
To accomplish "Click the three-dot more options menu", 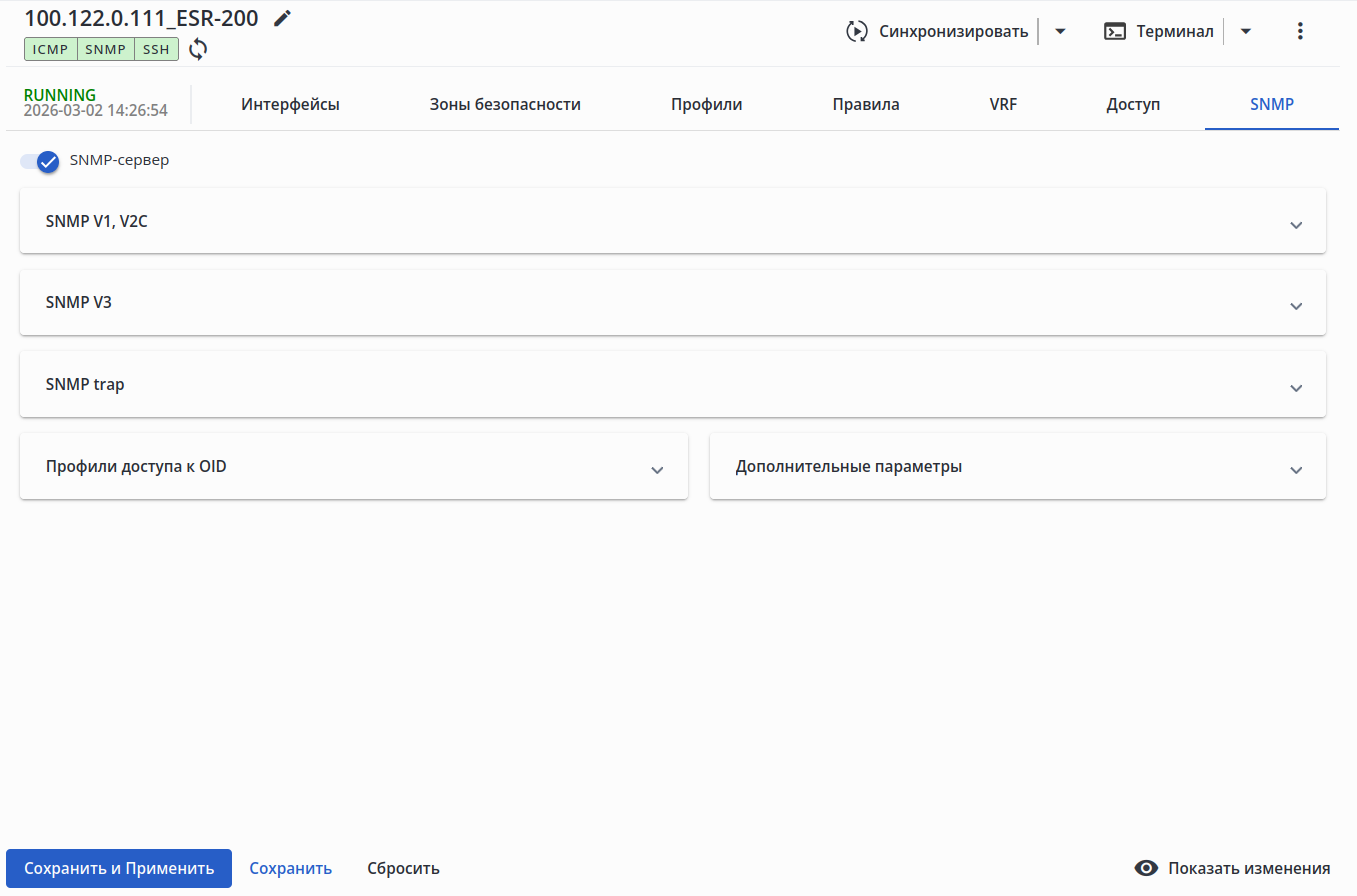I will point(1300,31).
